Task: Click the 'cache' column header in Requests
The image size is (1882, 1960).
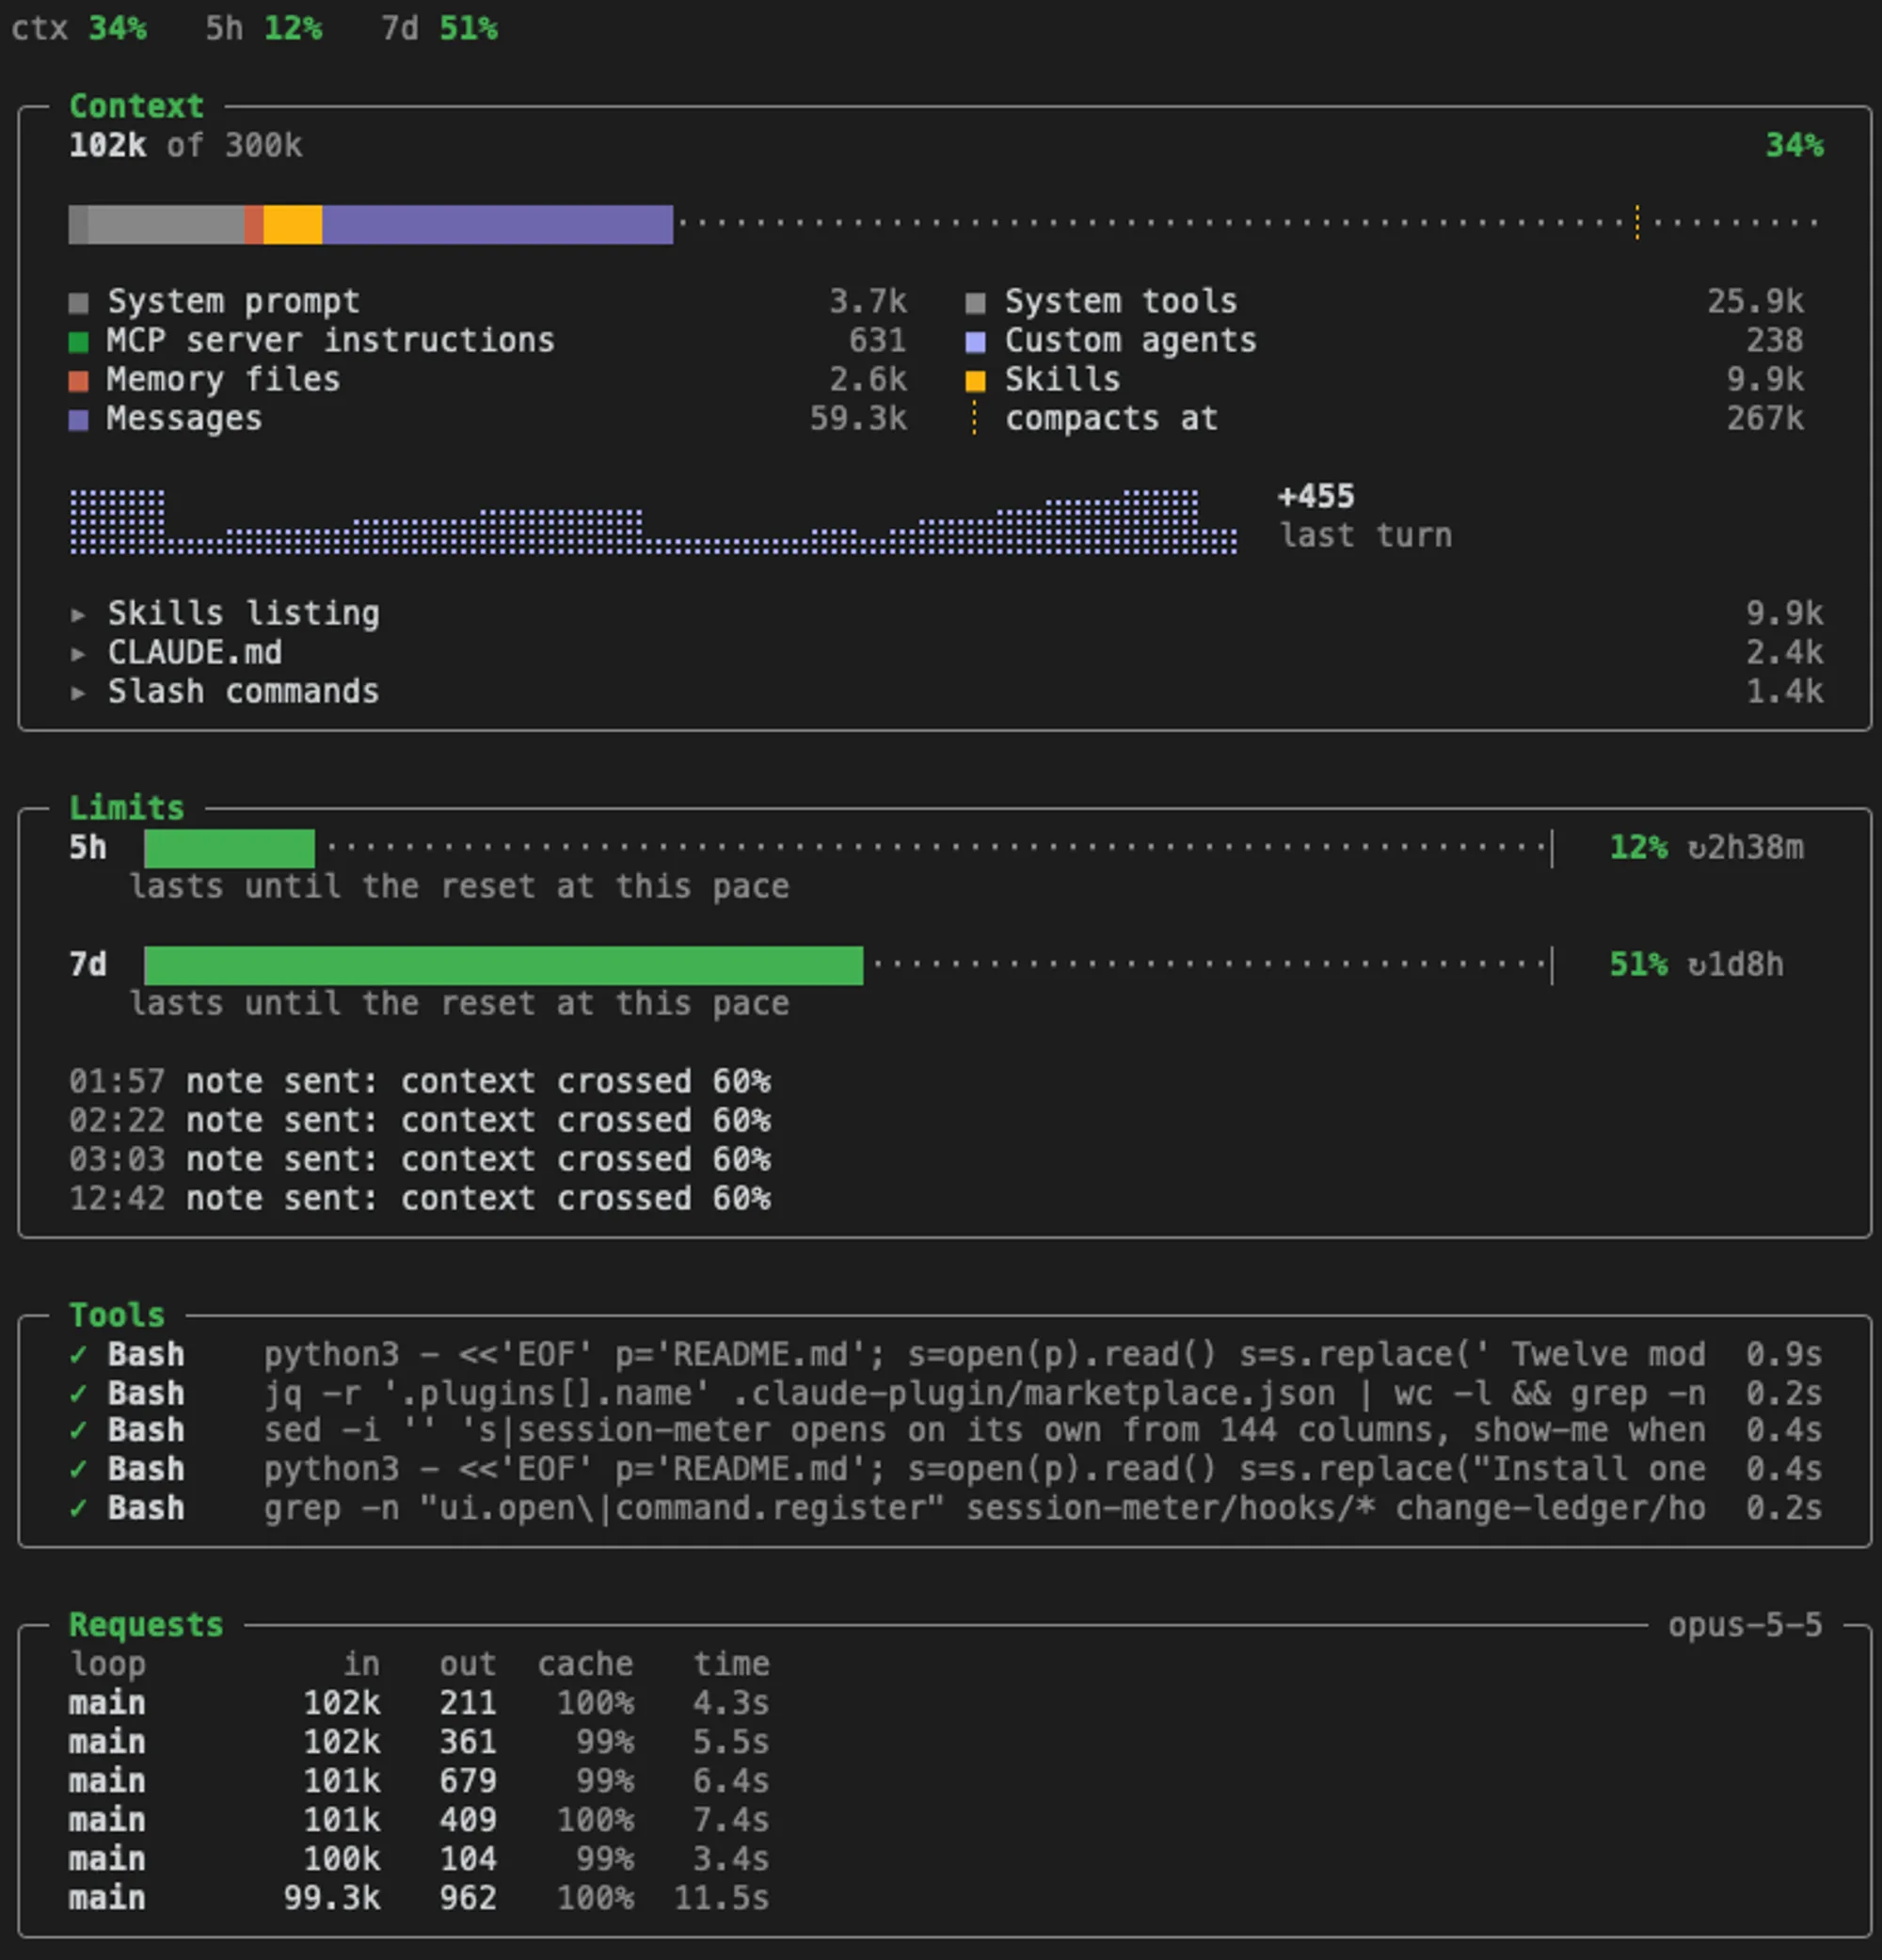Action: [585, 1664]
